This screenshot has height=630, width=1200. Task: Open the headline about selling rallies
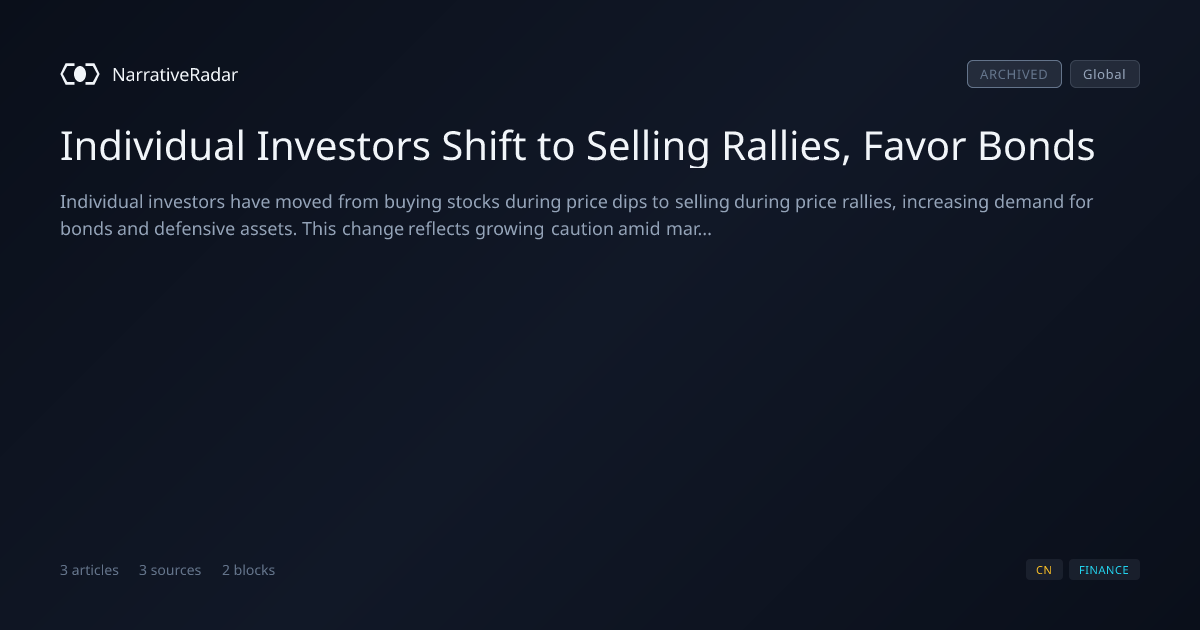(x=577, y=147)
